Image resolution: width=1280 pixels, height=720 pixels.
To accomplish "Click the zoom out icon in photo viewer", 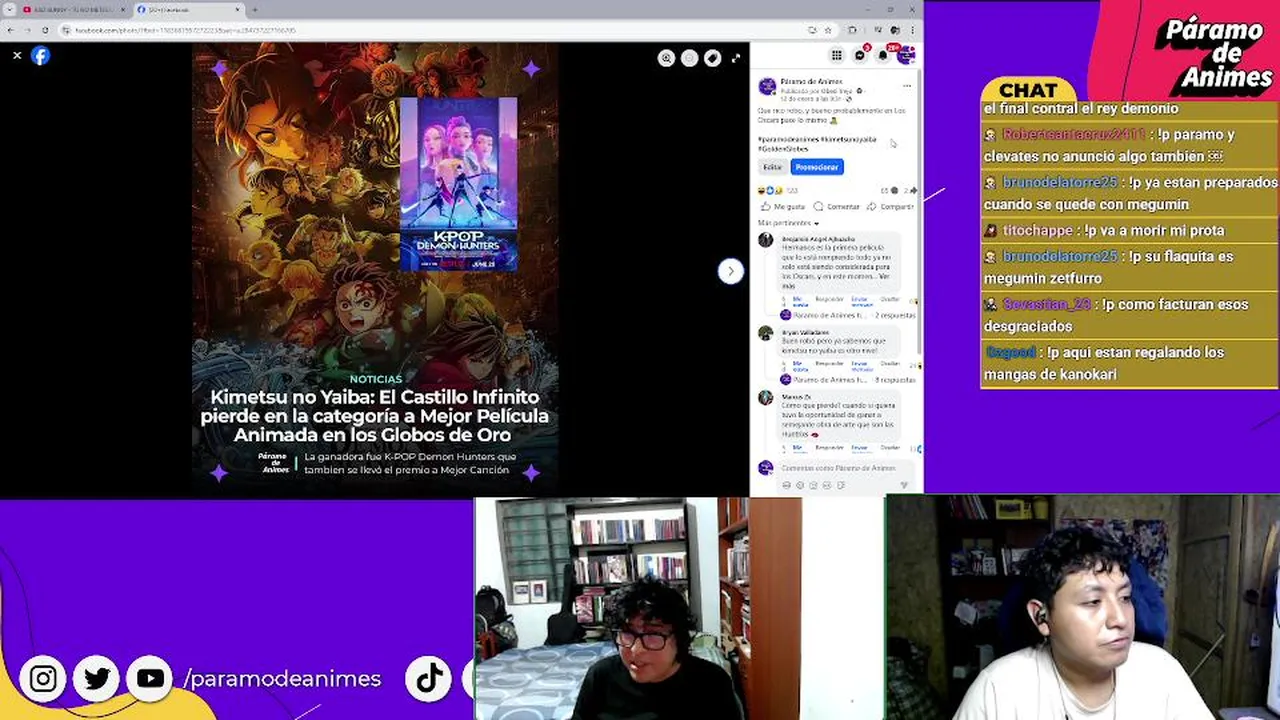I will pyautogui.click(x=689, y=58).
